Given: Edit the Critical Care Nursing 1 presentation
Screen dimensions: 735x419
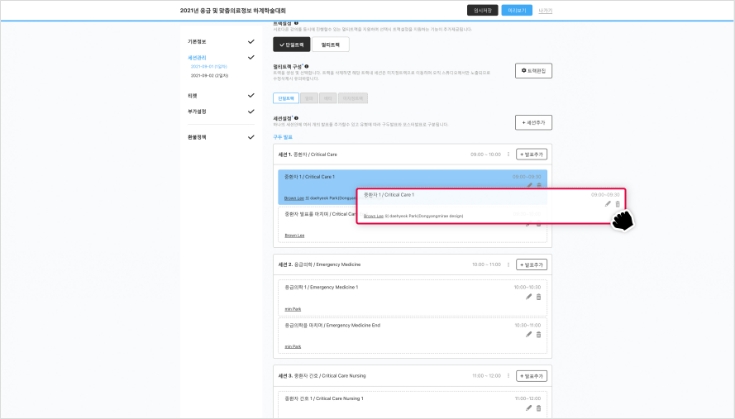Looking at the screenshot, I should coord(529,407).
